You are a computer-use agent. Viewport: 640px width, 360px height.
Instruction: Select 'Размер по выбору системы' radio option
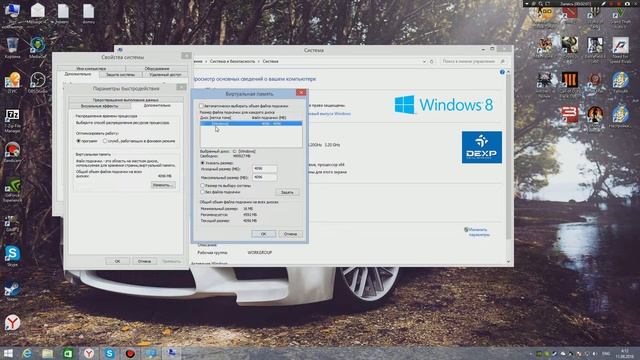click(x=202, y=186)
